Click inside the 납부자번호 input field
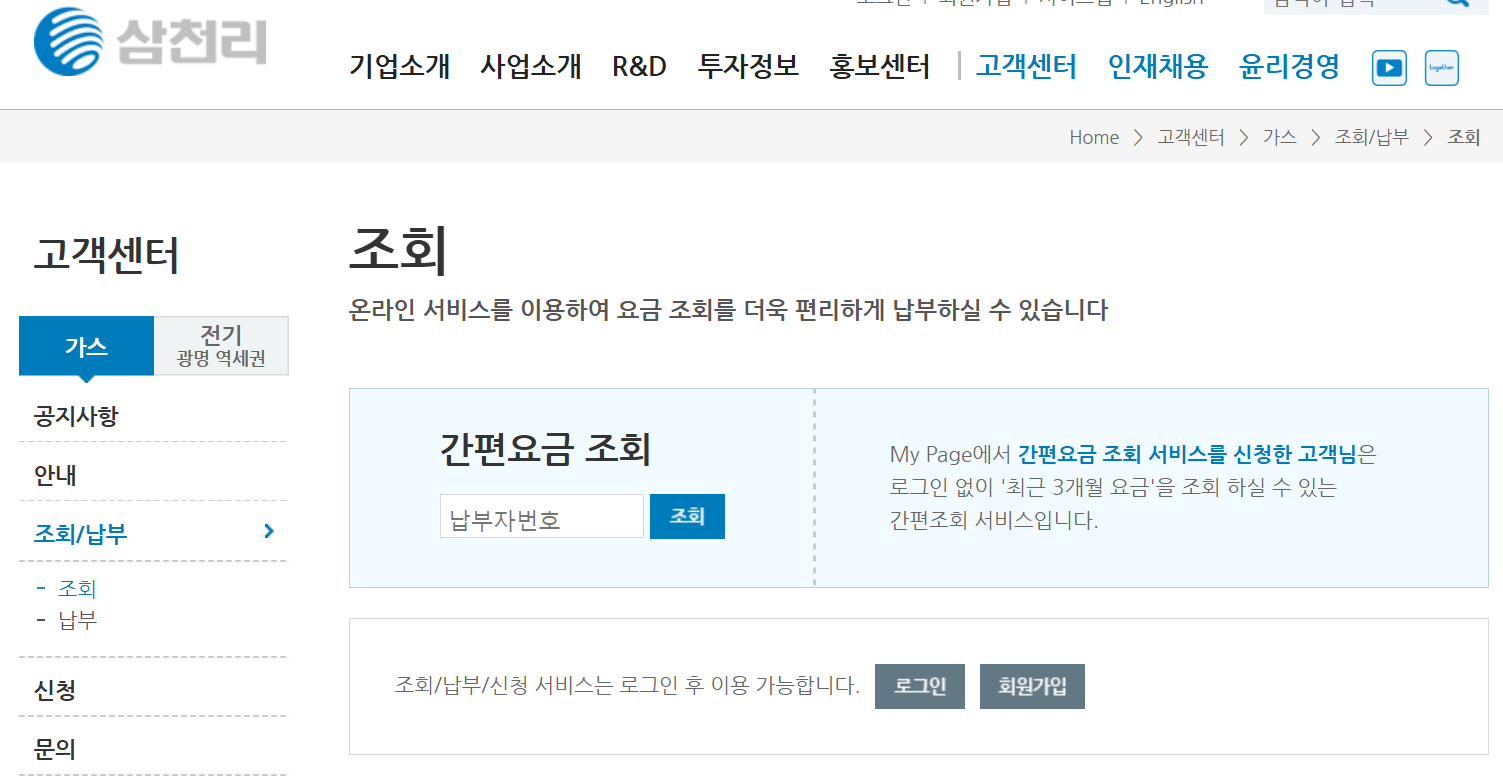Viewport: 1503px width, 778px height. click(x=541, y=516)
